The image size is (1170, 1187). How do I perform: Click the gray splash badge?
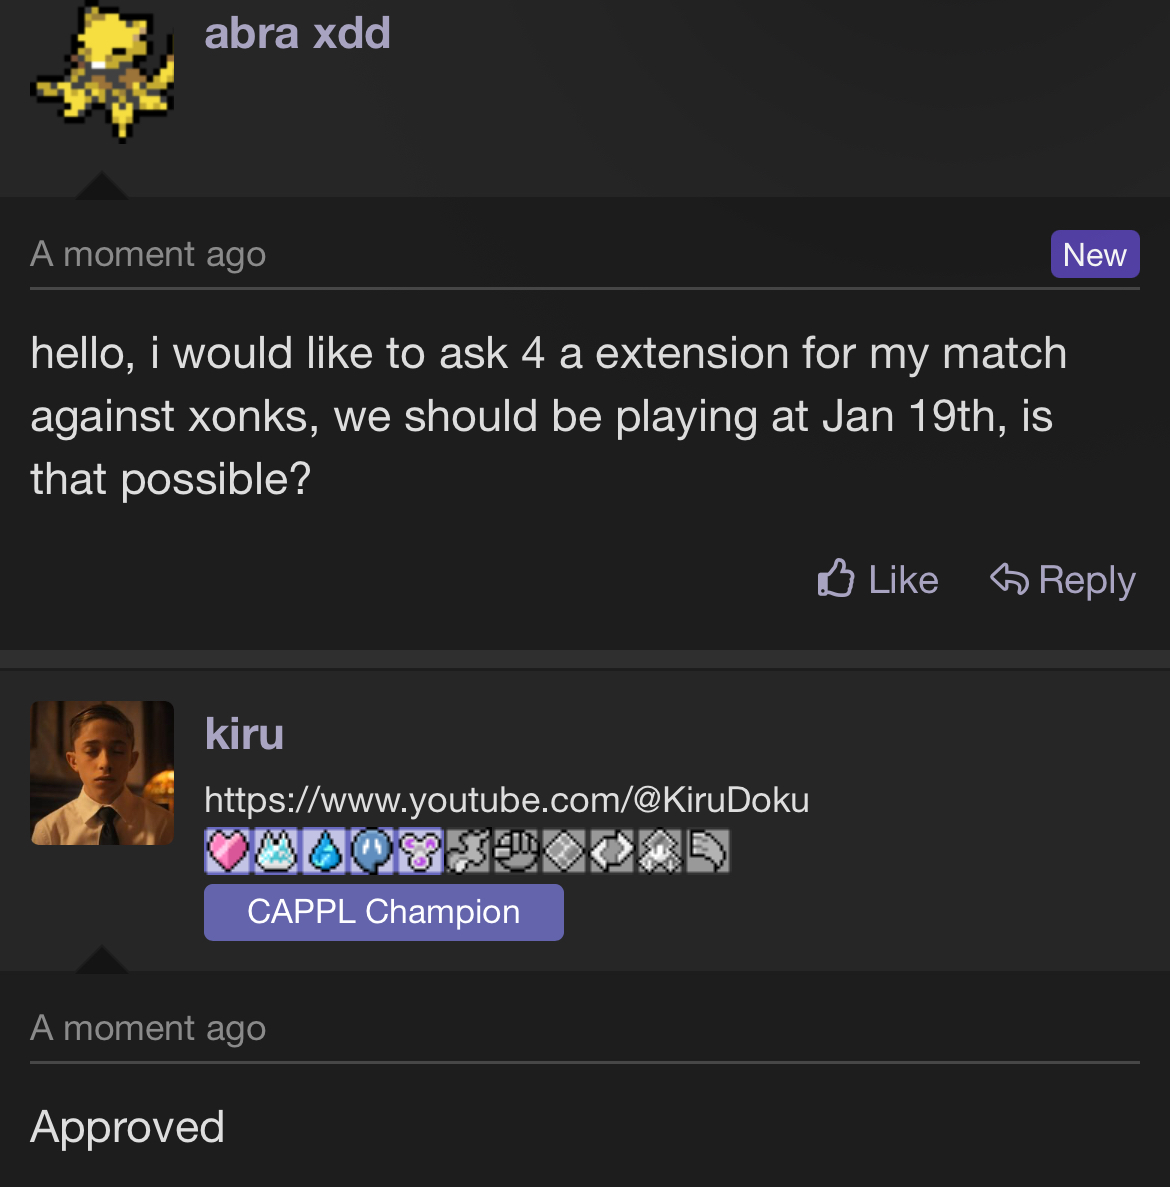[468, 852]
